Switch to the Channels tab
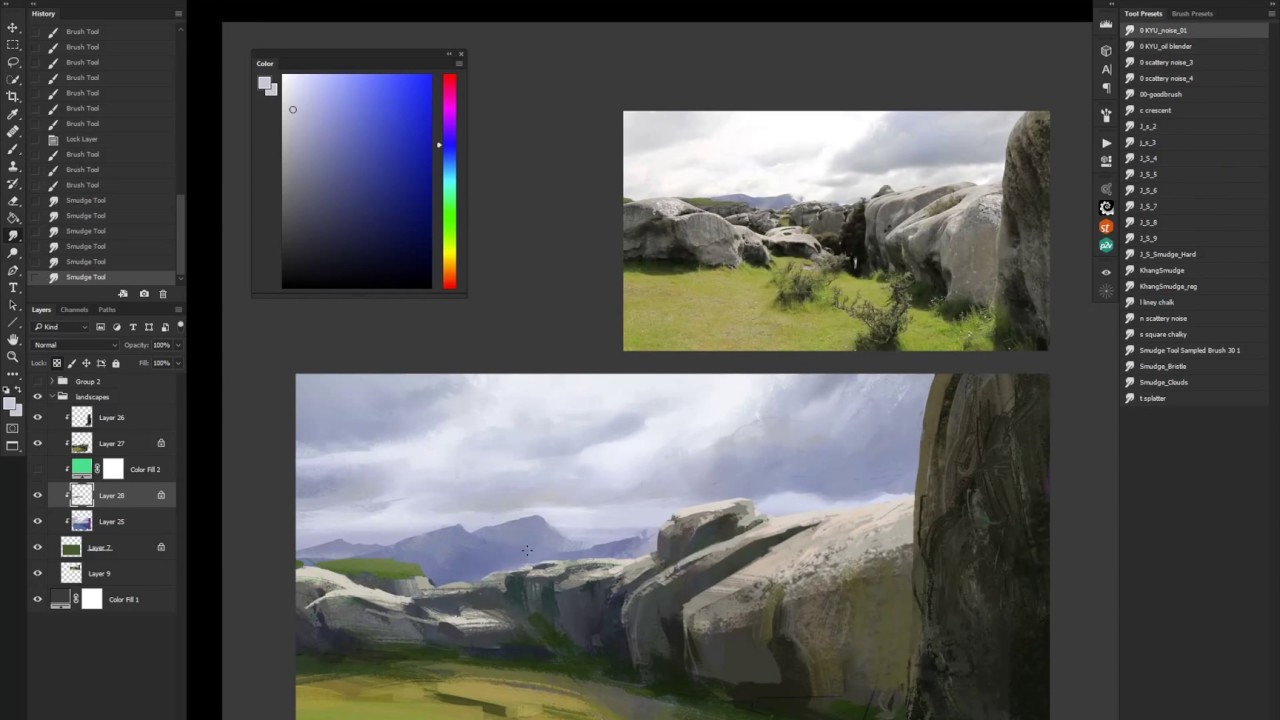 point(74,310)
